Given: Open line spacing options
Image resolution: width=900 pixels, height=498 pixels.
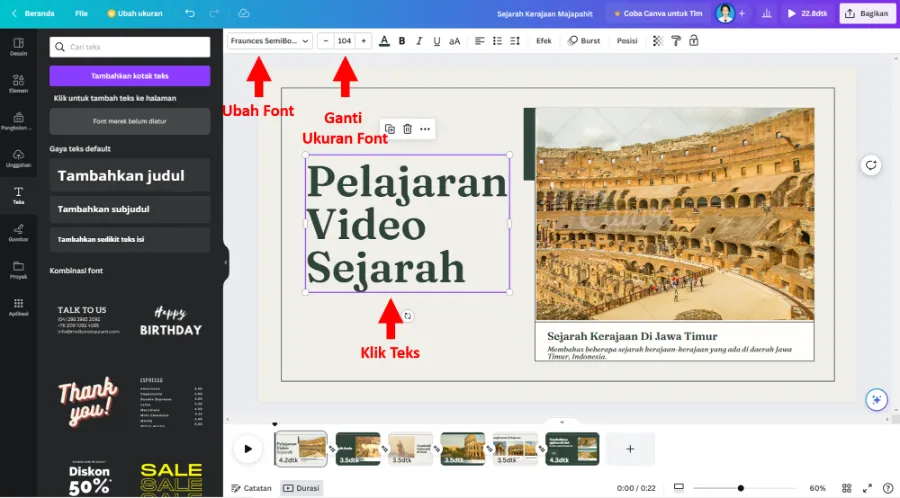Looking at the screenshot, I should (x=515, y=41).
